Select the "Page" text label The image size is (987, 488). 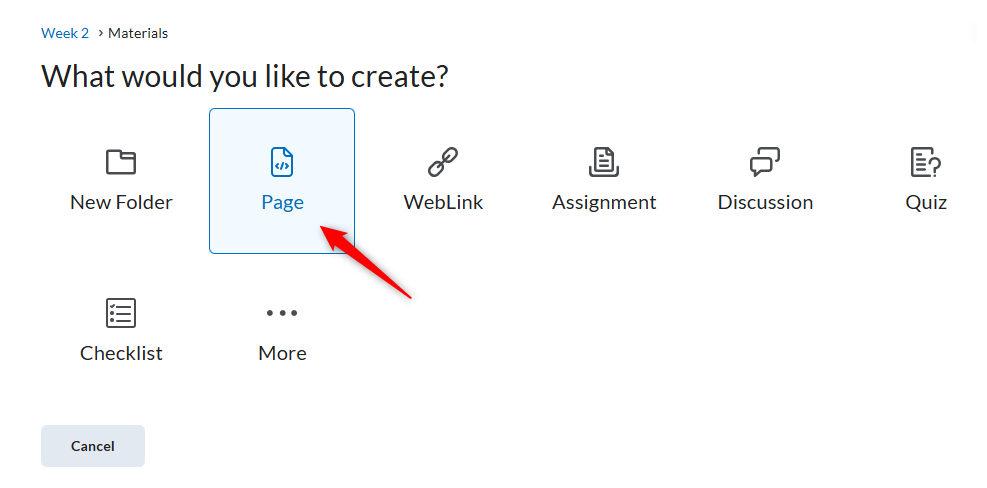tap(283, 203)
